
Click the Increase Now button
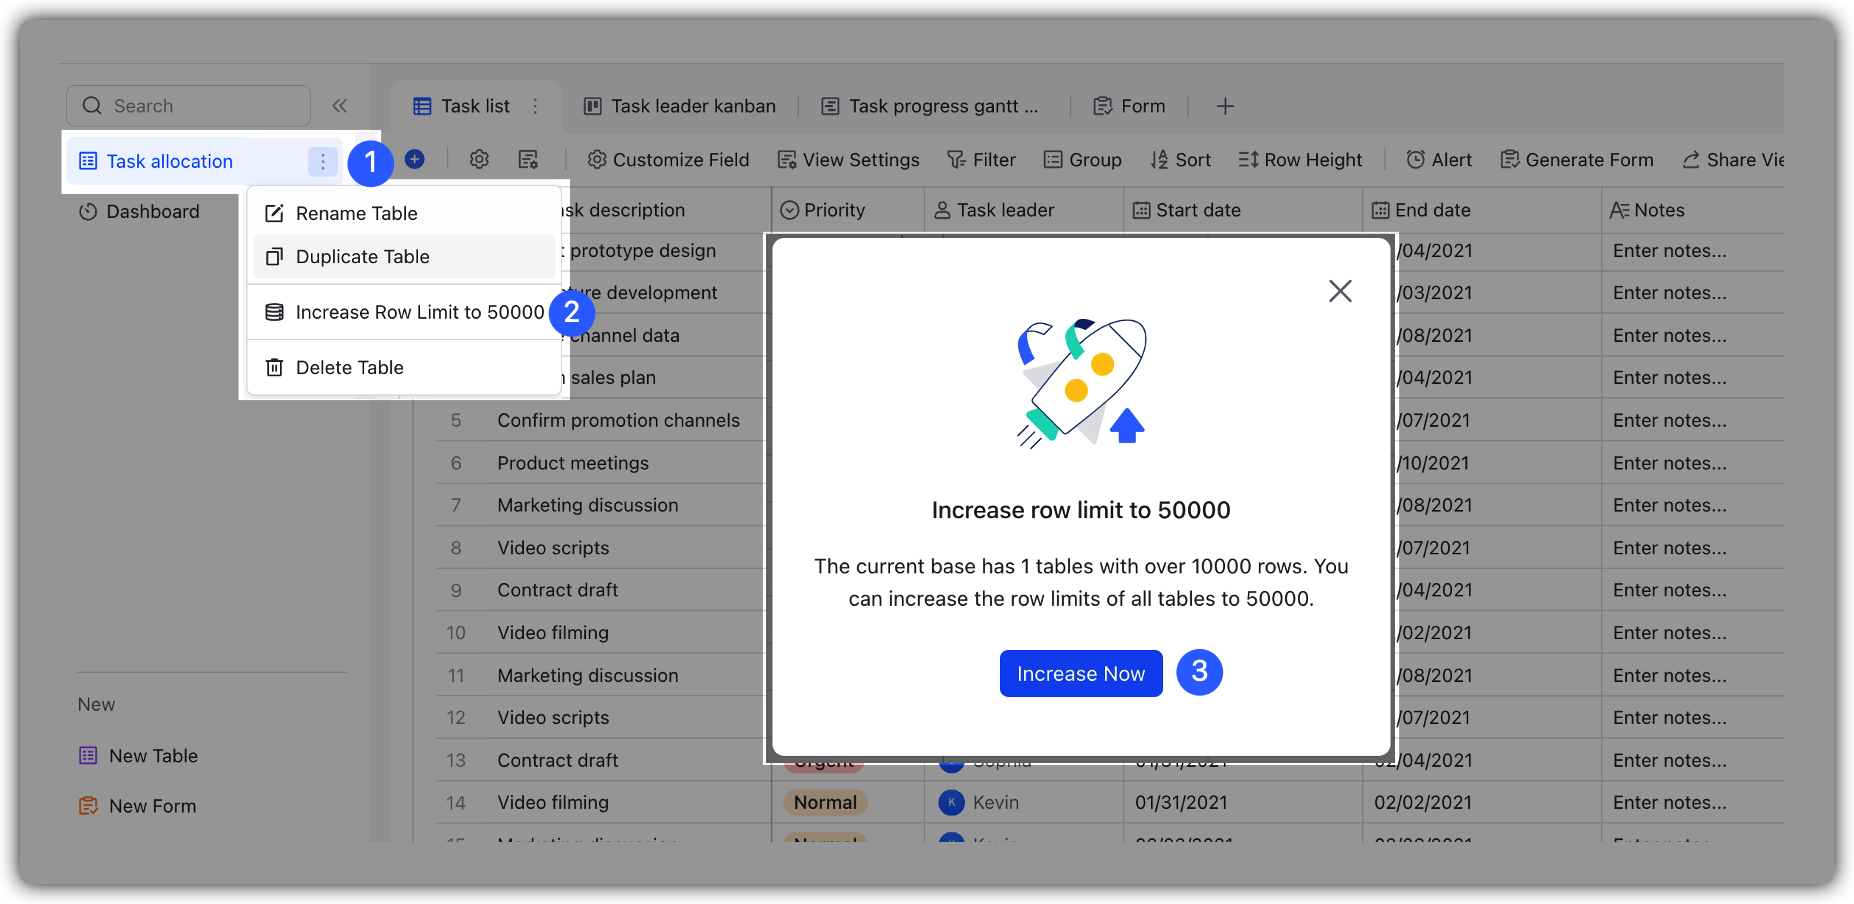coord(1080,673)
